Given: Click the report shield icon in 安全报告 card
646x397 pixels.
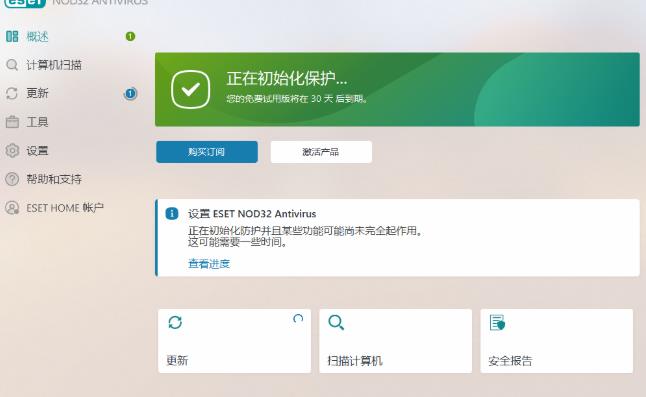Looking at the screenshot, I should (x=497, y=323).
